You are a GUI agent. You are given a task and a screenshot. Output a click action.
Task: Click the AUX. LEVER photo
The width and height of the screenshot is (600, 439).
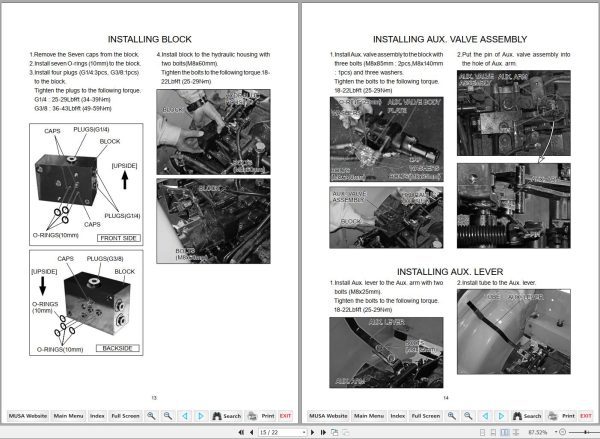pyautogui.click(x=386, y=353)
